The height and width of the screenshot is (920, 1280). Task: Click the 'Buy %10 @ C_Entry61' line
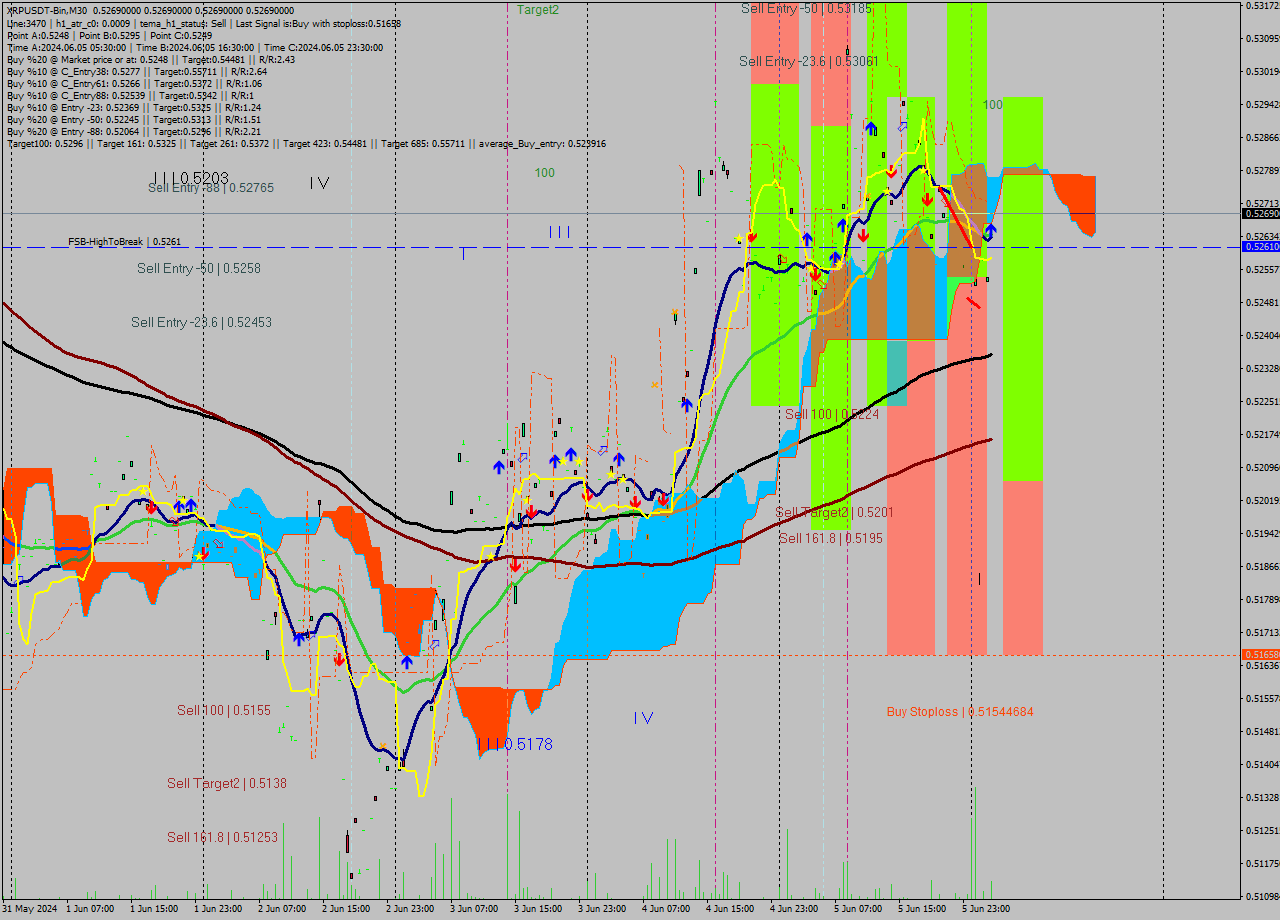[x=137, y=83]
